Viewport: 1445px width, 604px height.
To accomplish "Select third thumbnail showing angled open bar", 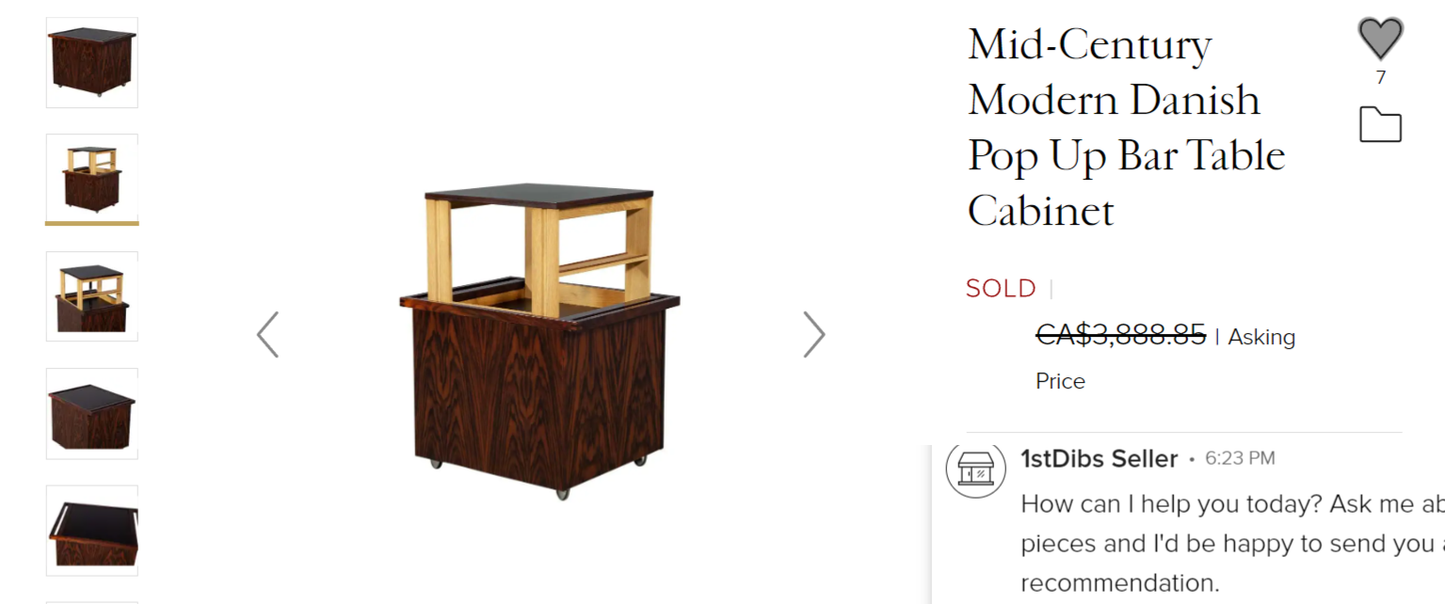I will [92, 296].
